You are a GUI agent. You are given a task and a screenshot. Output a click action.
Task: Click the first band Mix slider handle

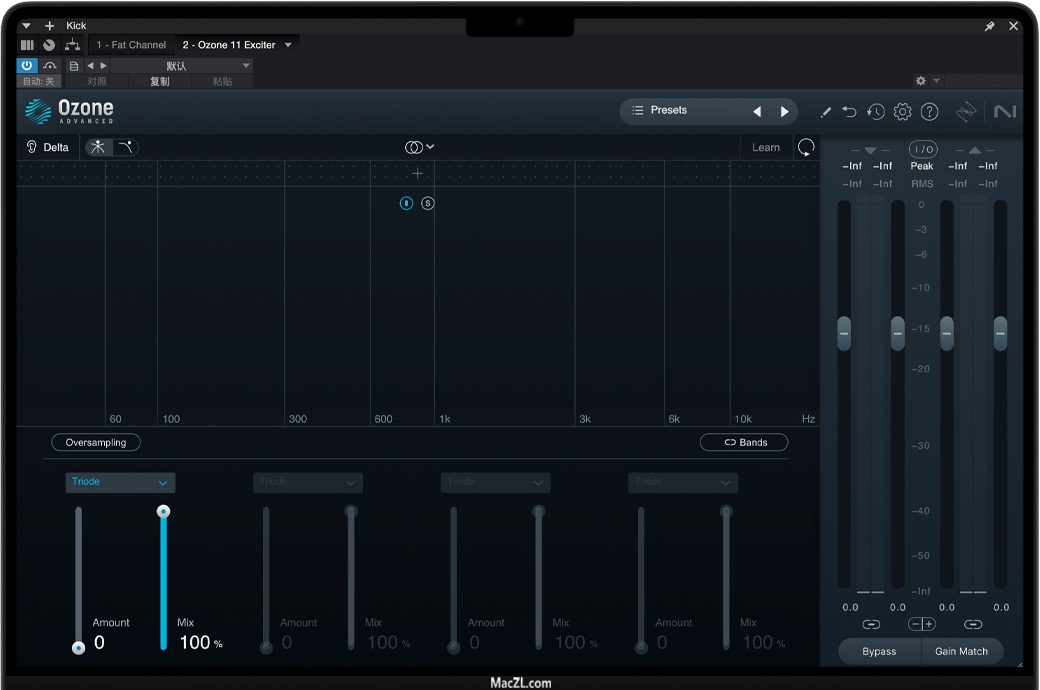click(163, 511)
